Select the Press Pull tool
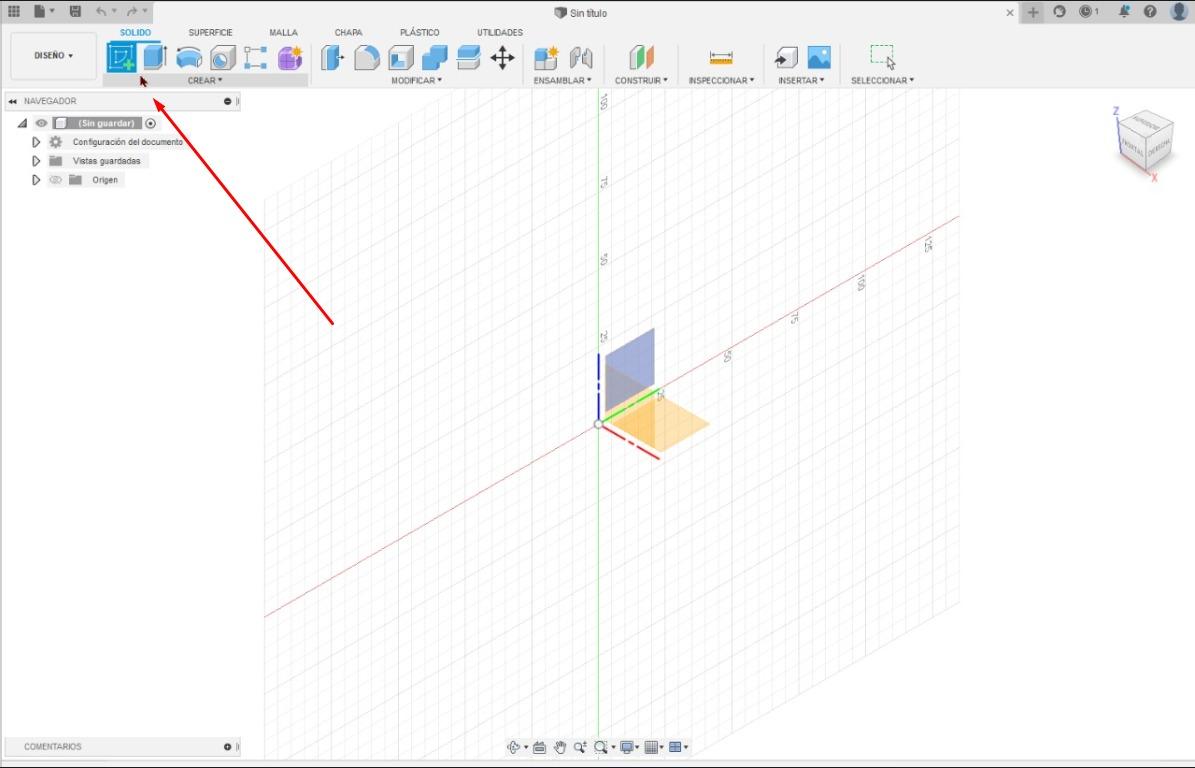Image resolution: width=1195 pixels, height=768 pixels. point(332,58)
